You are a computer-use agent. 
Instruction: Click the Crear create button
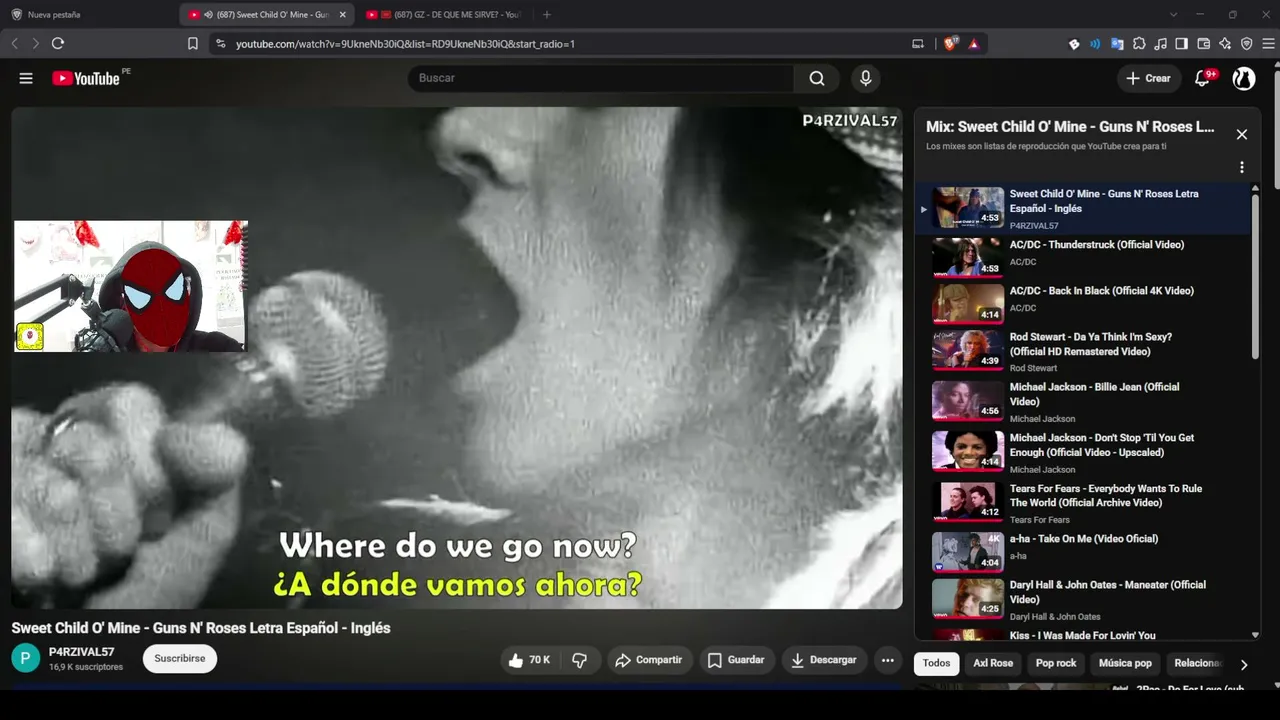pyautogui.click(x=1148, y=78)
